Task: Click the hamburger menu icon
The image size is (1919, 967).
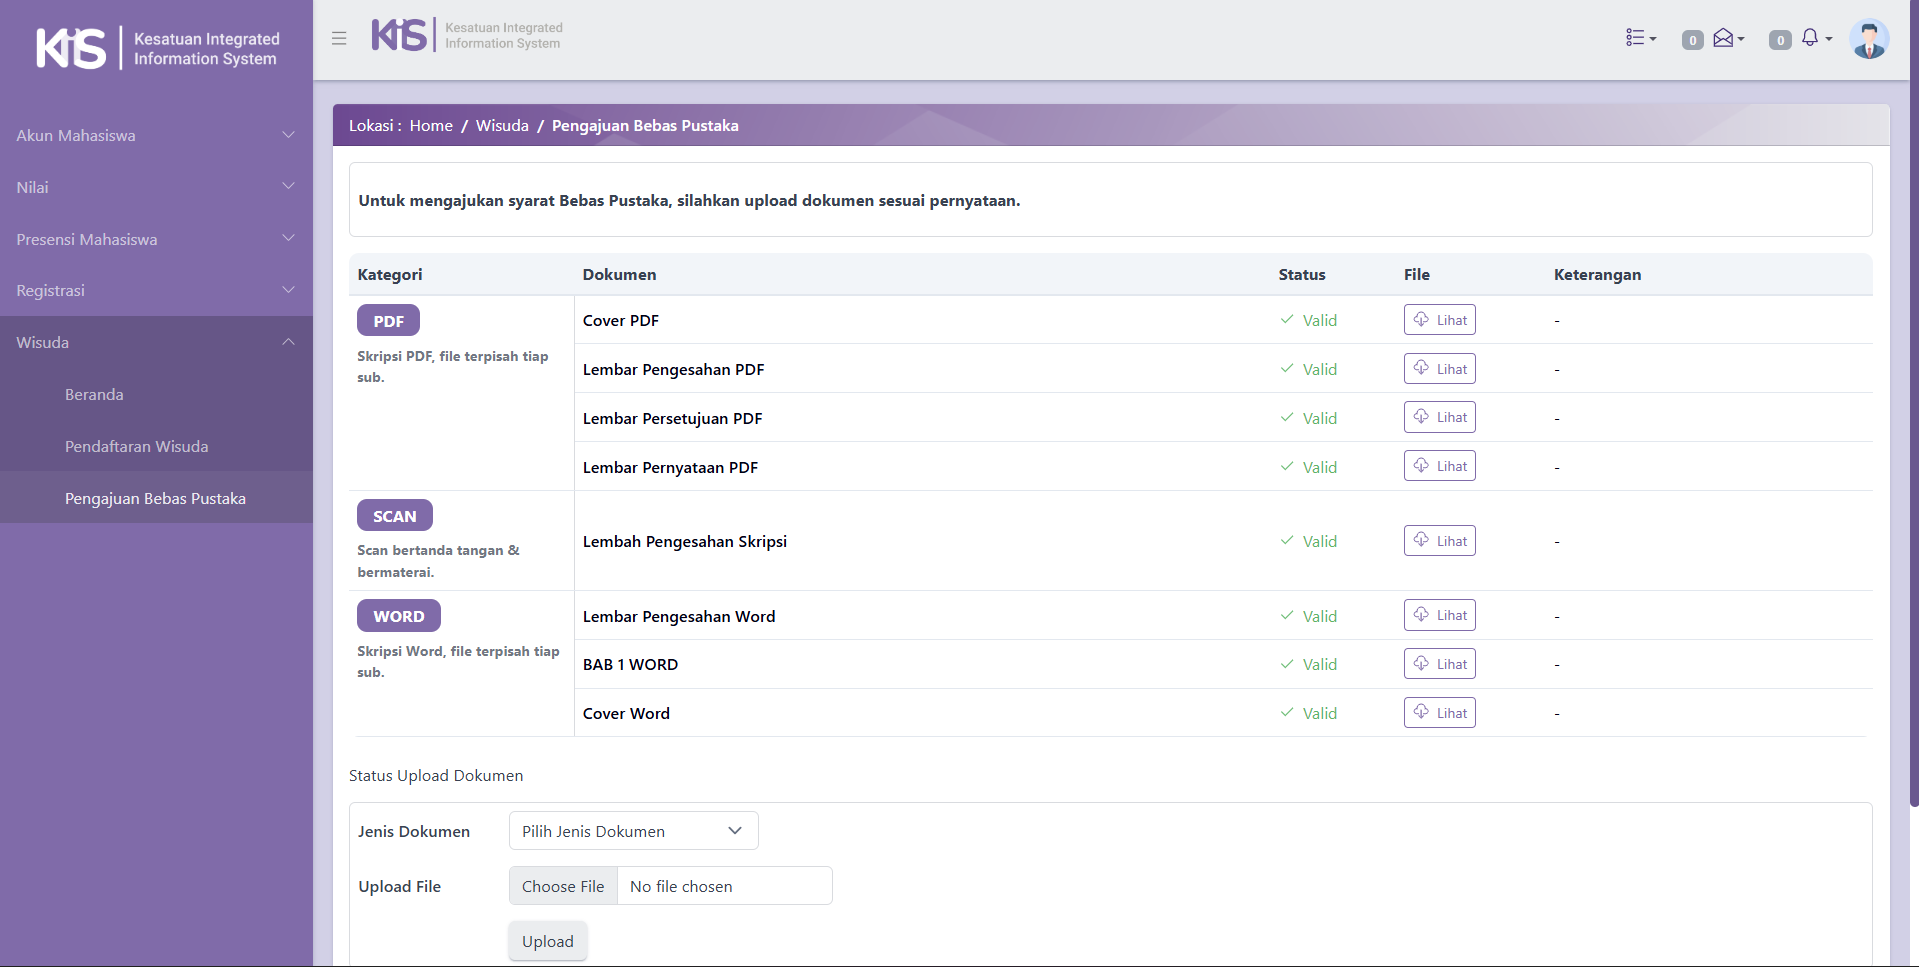Action: point(339,38)
